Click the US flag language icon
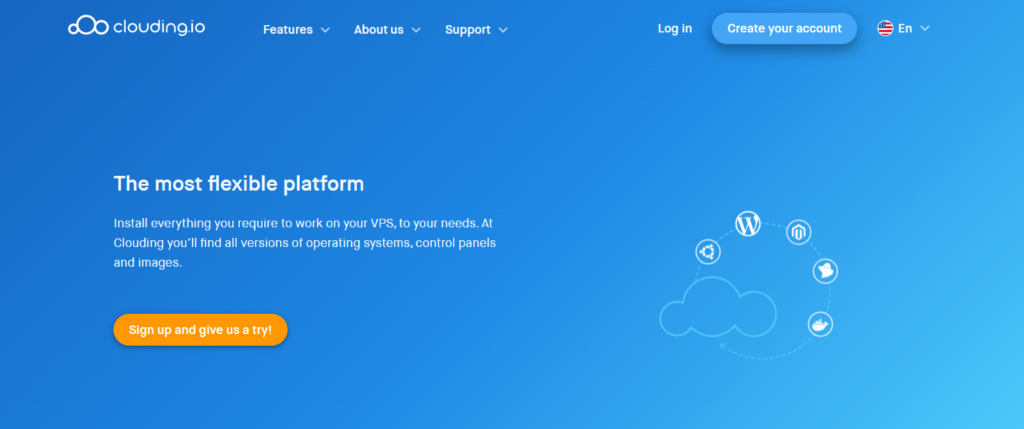1024x429 pixels. tap(885, 29)
